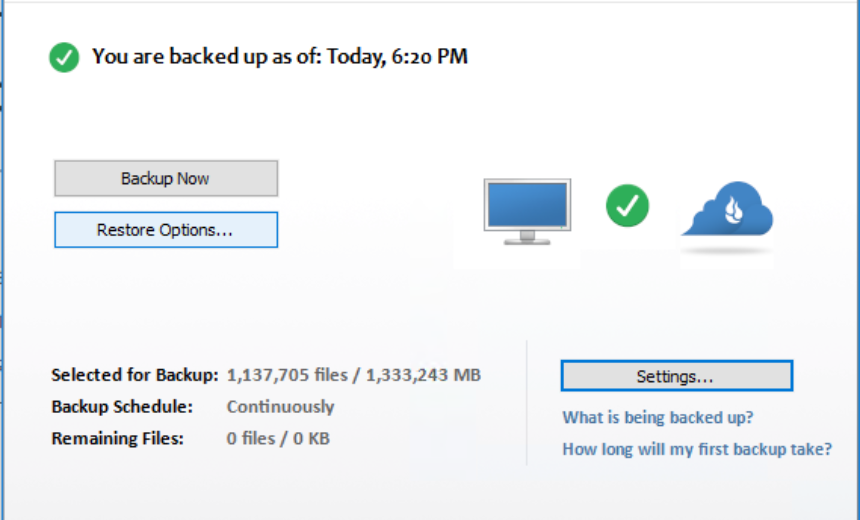The height and width of the screenshot is (520, 860).
Task: Start a backup with Backup Now
Action: tap(165, 179)
